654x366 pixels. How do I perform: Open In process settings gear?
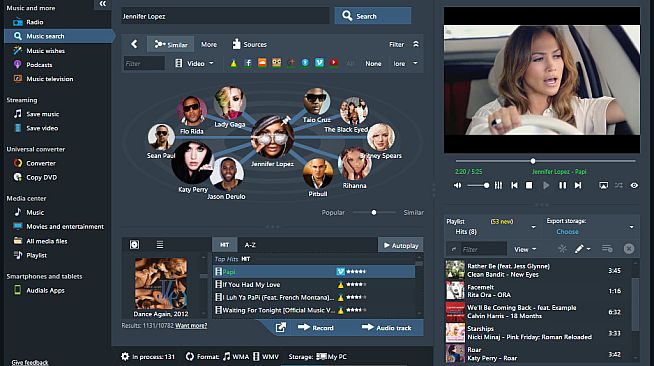coord(125,356)
